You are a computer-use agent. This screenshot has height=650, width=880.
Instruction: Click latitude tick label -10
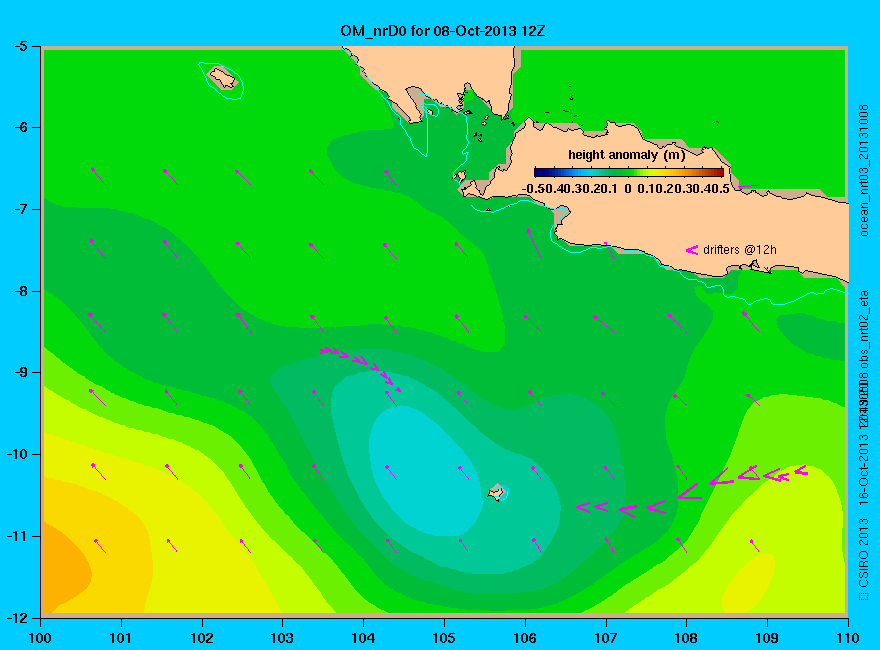[16, 454]
